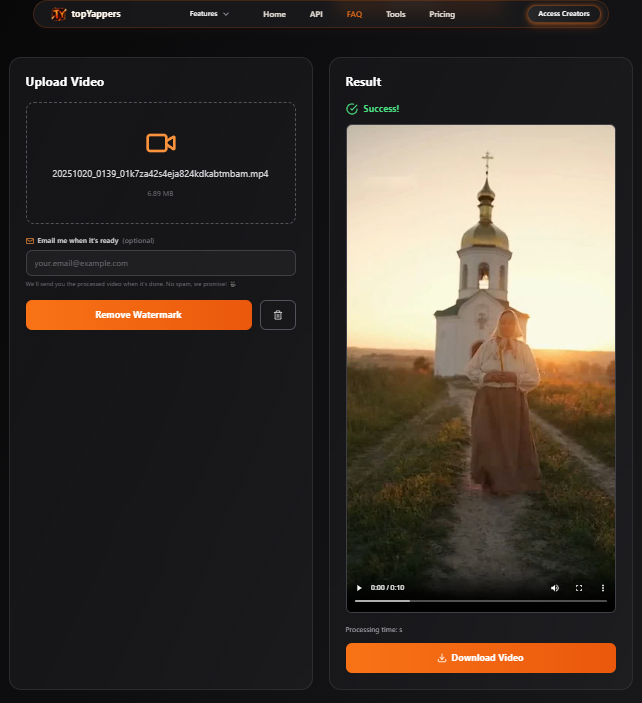Click the orange video camera upload icon
The height and width of the screenshot is (703, 642).
[160, 143]
